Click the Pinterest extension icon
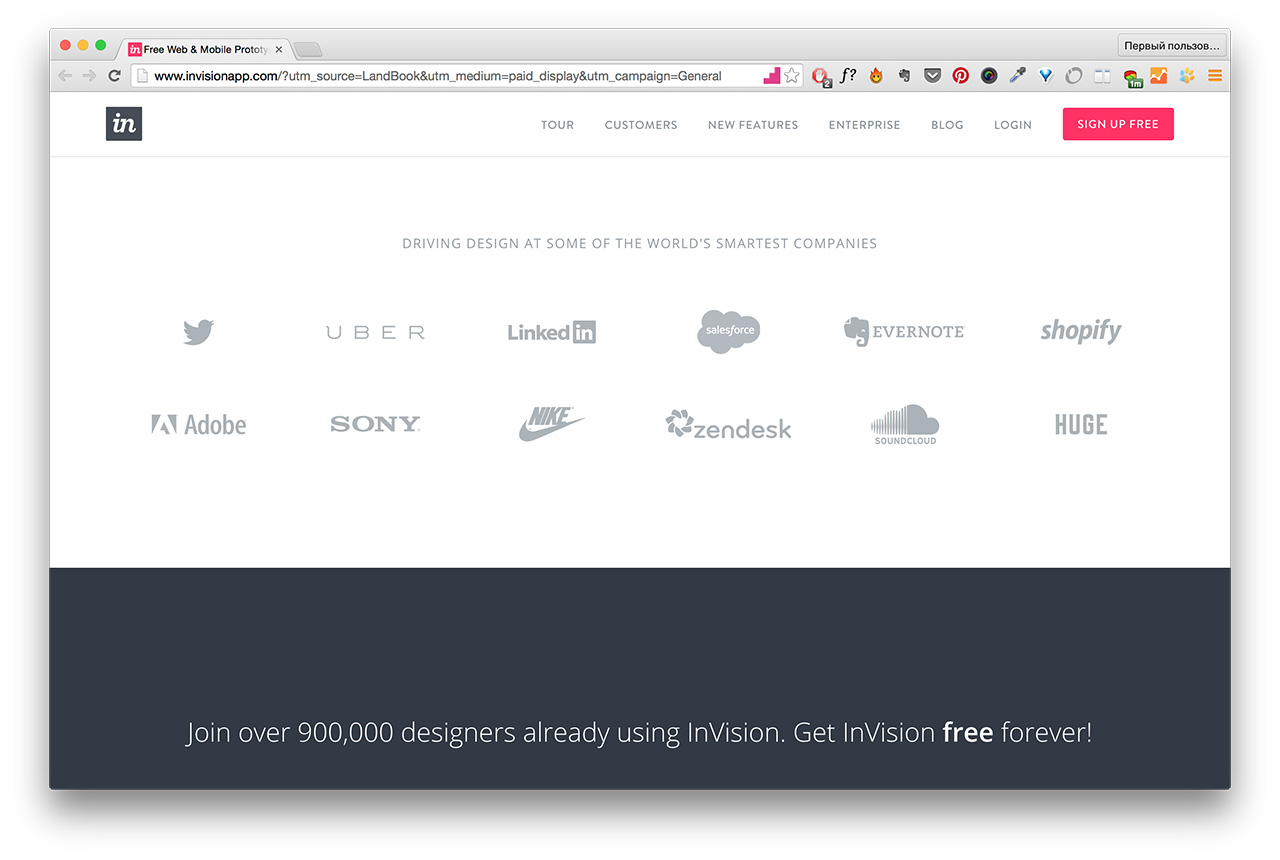Image resolution: width=1280 pixels, height=860 pixels. (x=960, y=75)
